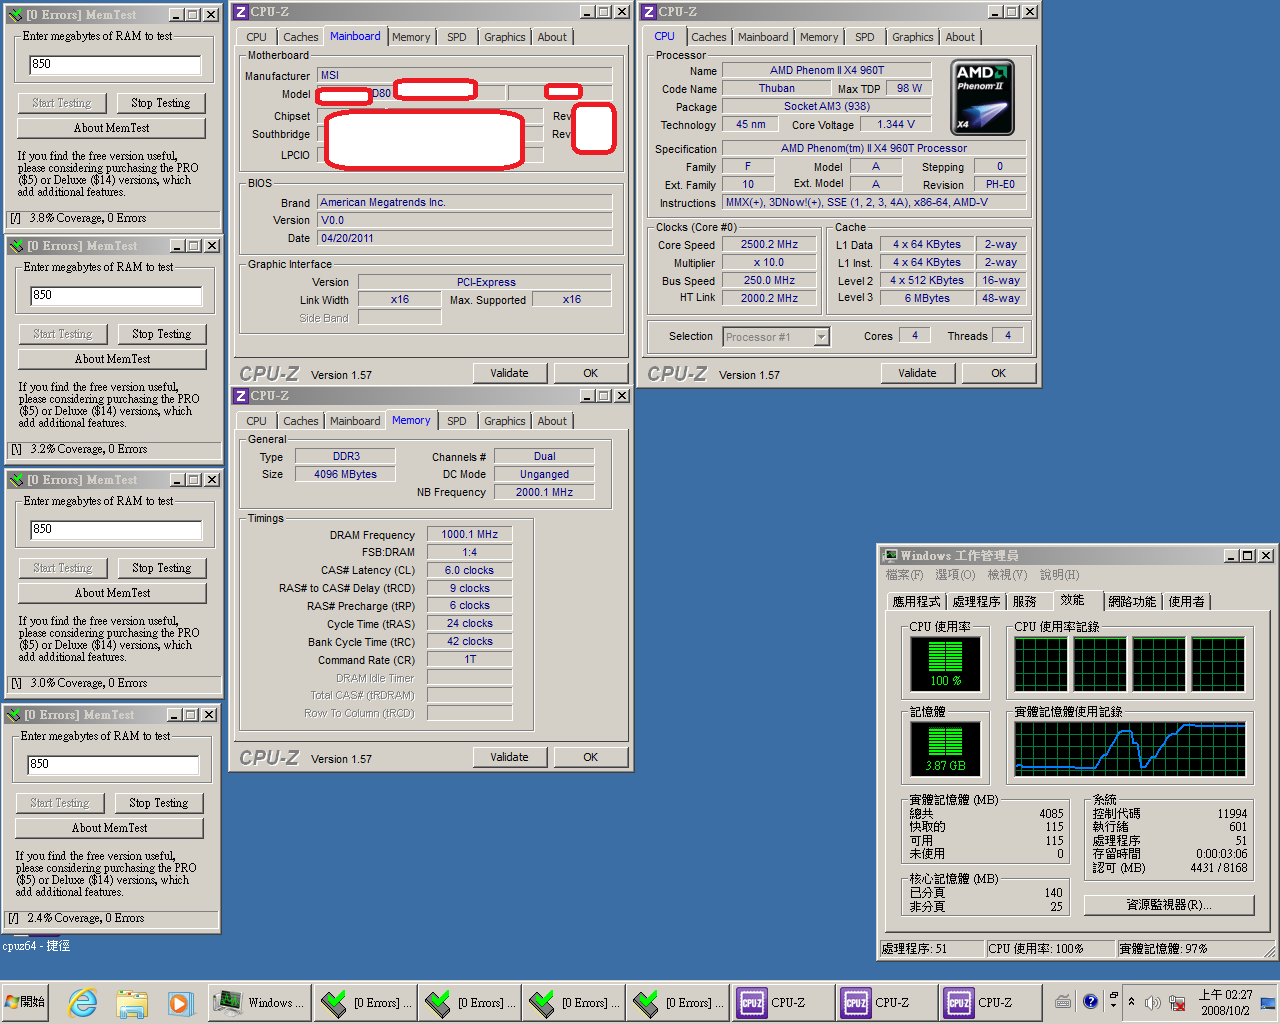This screenshot has height=1024, width=1280.
Task: Open the 說明(H) menu in Task Manager
Action: tap(1059, 575)
